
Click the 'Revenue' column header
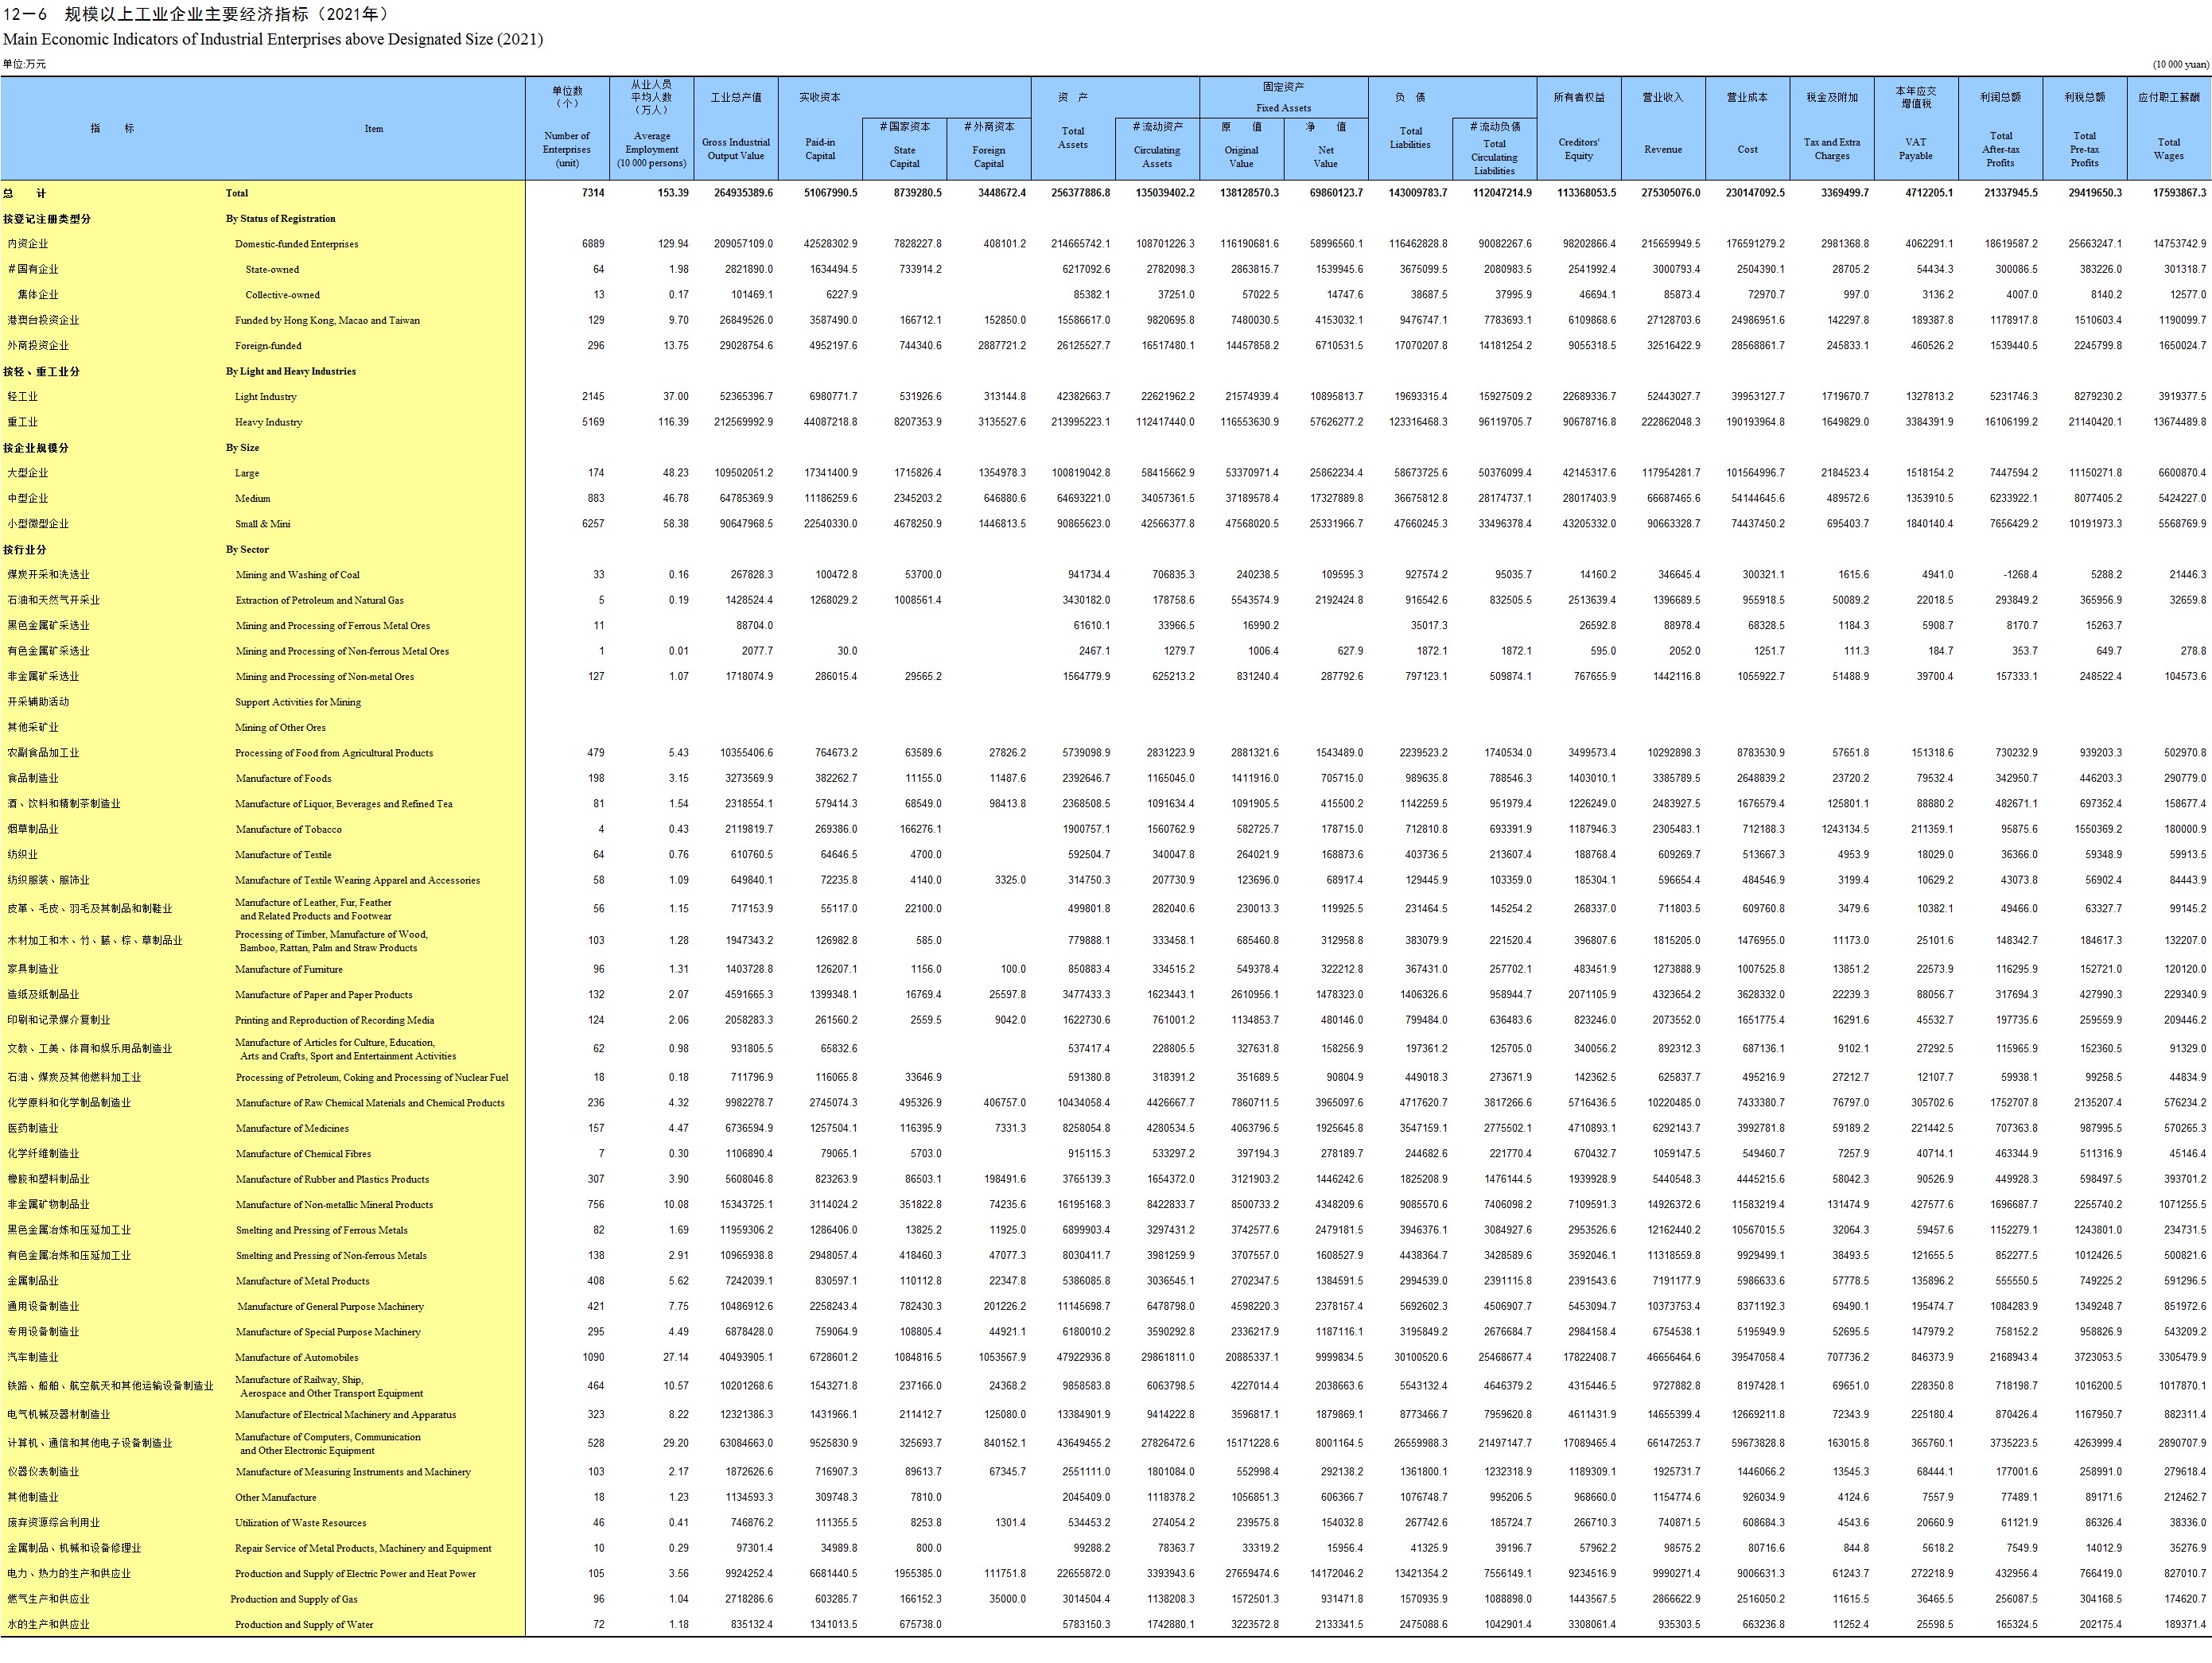pyautogui.click(x=1663, y=149)
